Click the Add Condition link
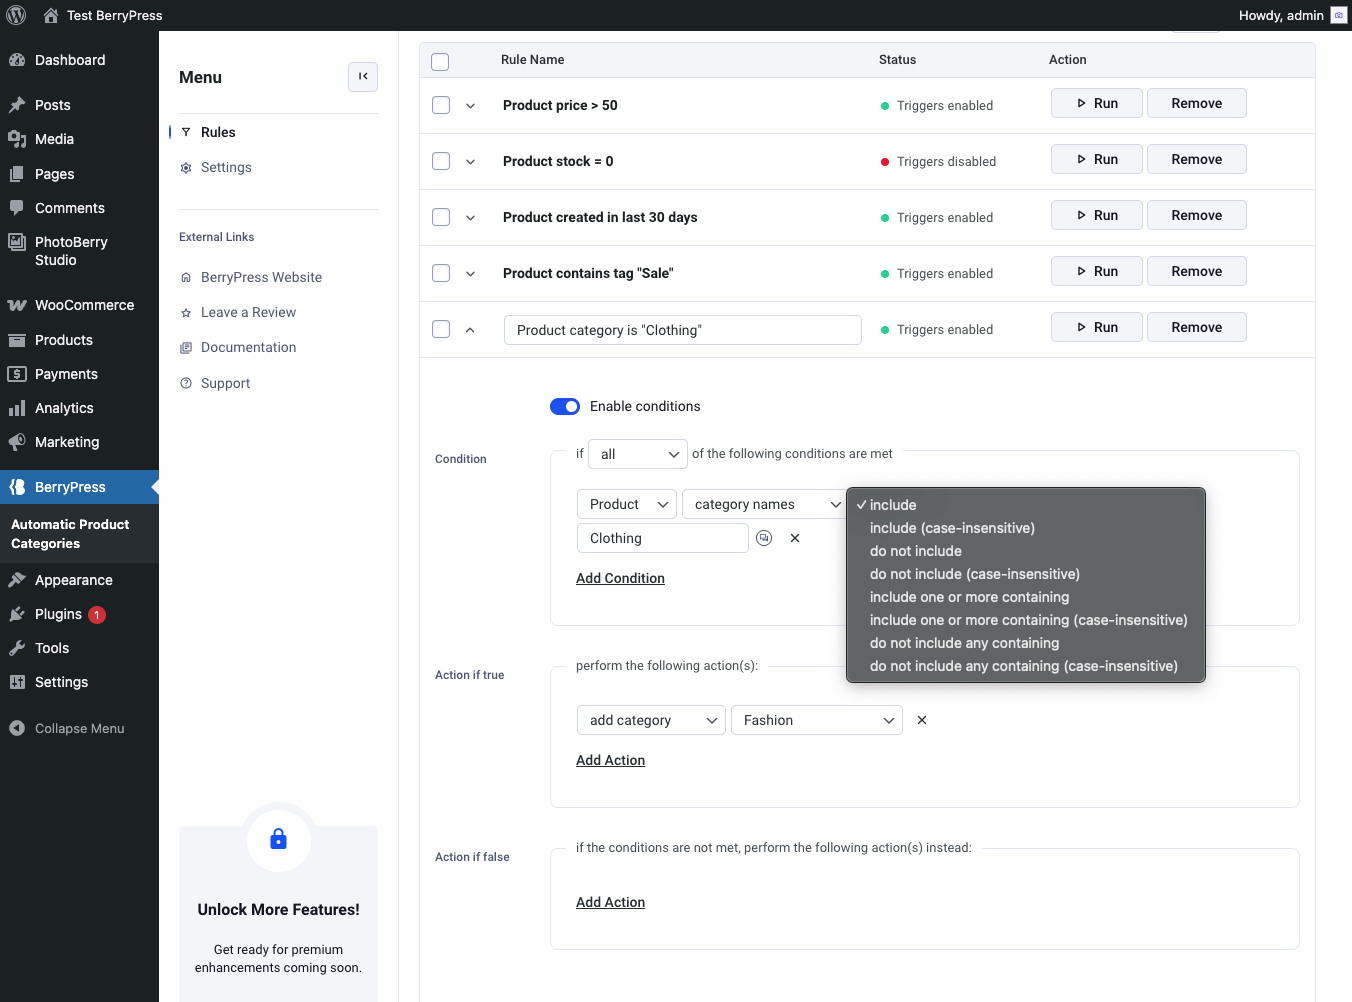 pos(620,578)
